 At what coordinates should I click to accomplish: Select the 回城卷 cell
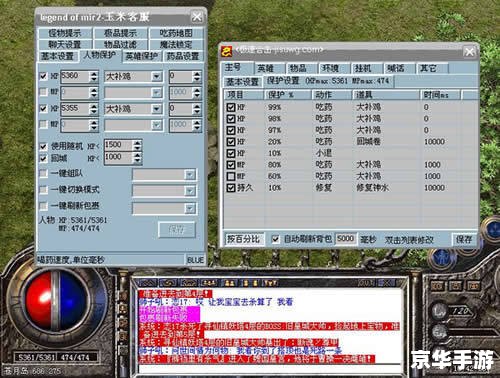369,142
